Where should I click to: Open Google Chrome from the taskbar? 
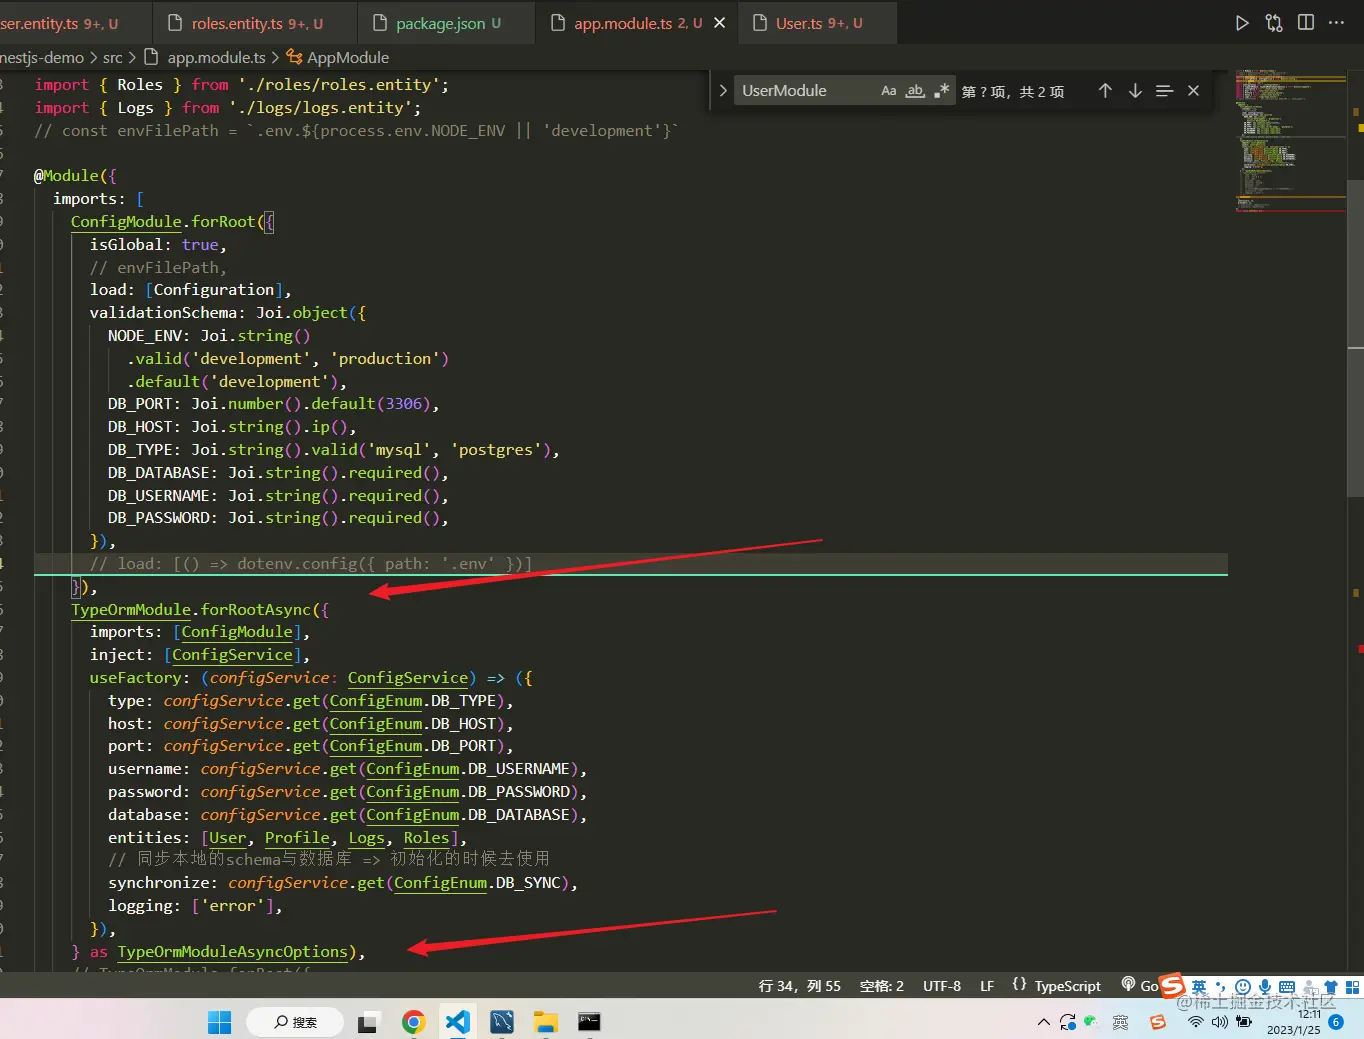coord(413,1022)
